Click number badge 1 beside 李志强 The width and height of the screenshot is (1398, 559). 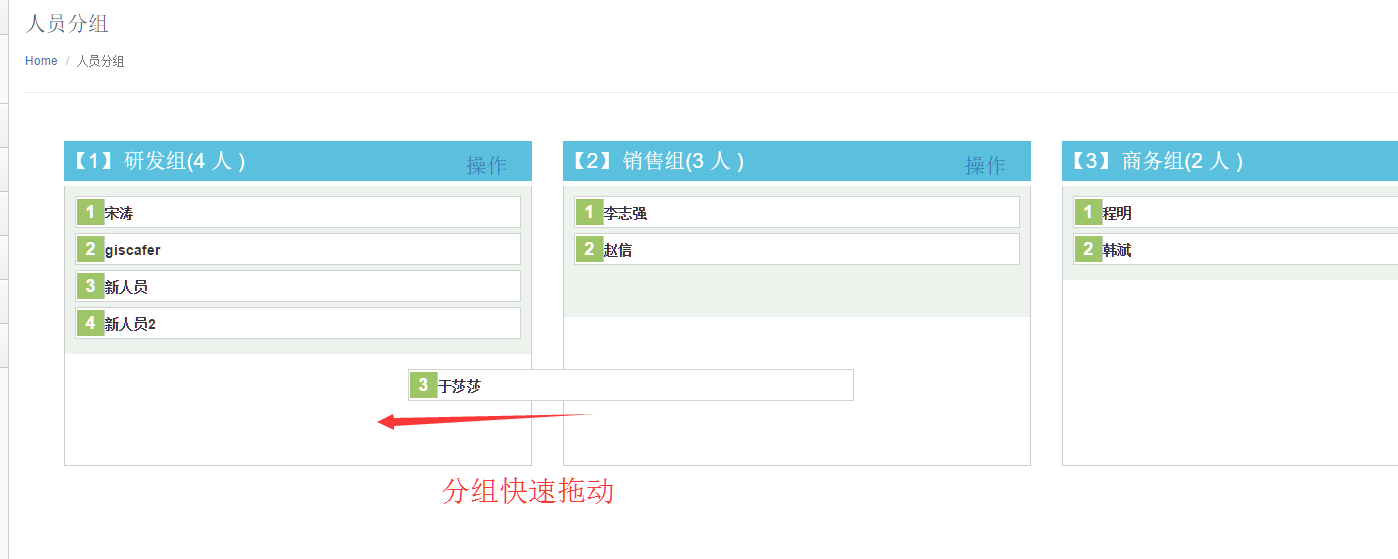click(x=589, y=212)
